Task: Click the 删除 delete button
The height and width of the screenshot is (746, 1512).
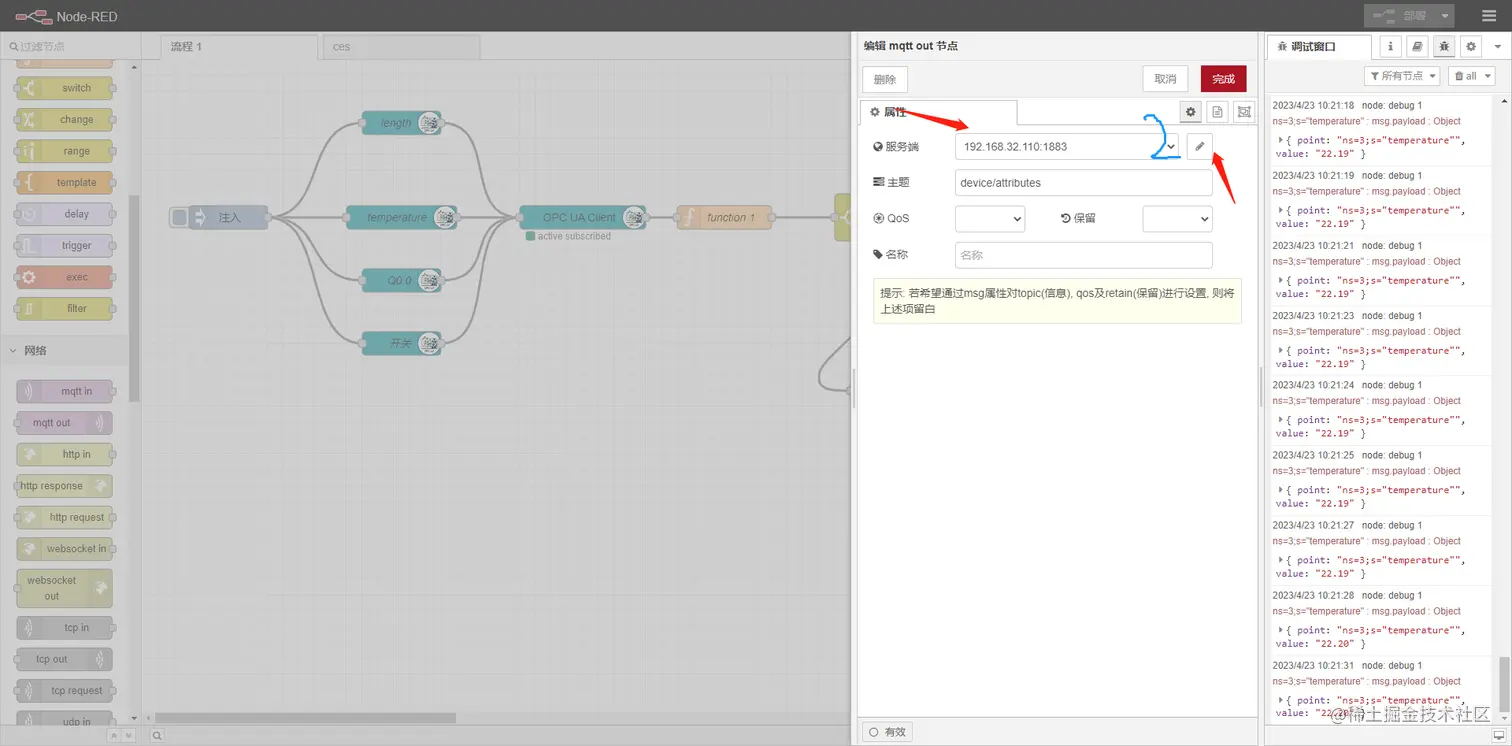Action: tap(885, 79)
